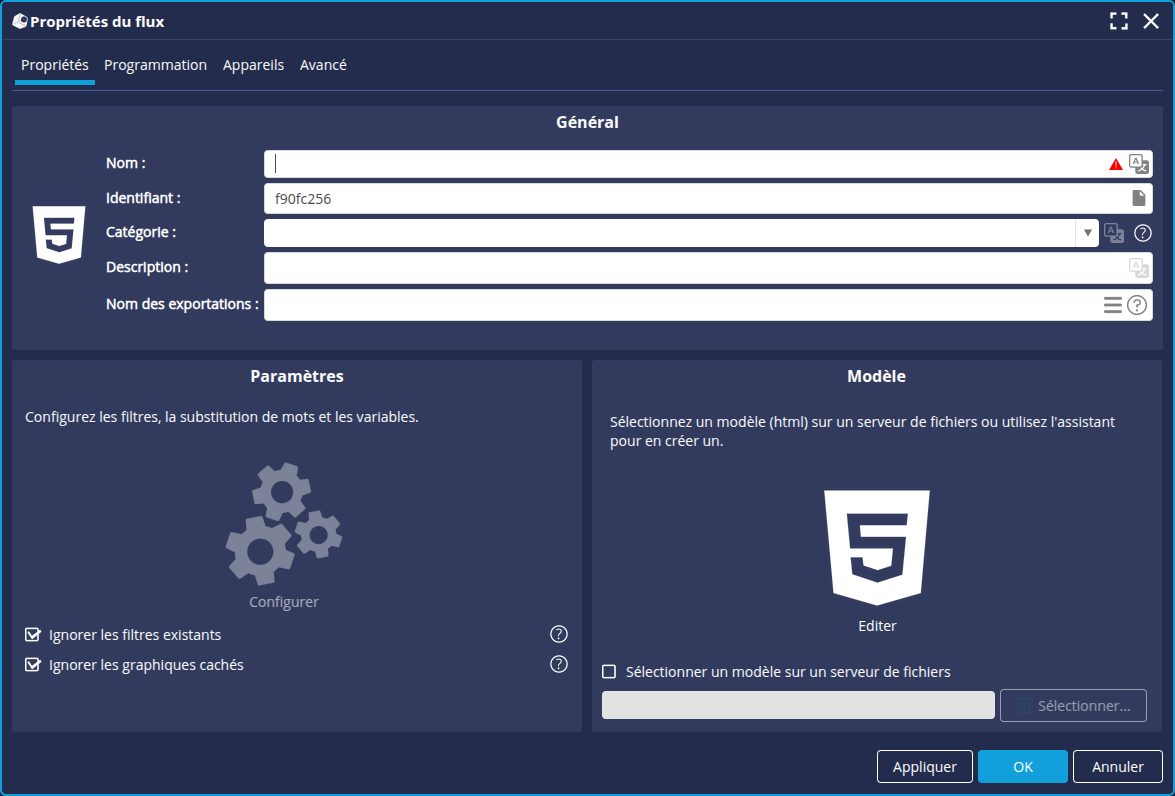Click the document icon beside Identifiant field
Image resolution: width=1175 pixels, height=796 pixels.
point(1138,198)
